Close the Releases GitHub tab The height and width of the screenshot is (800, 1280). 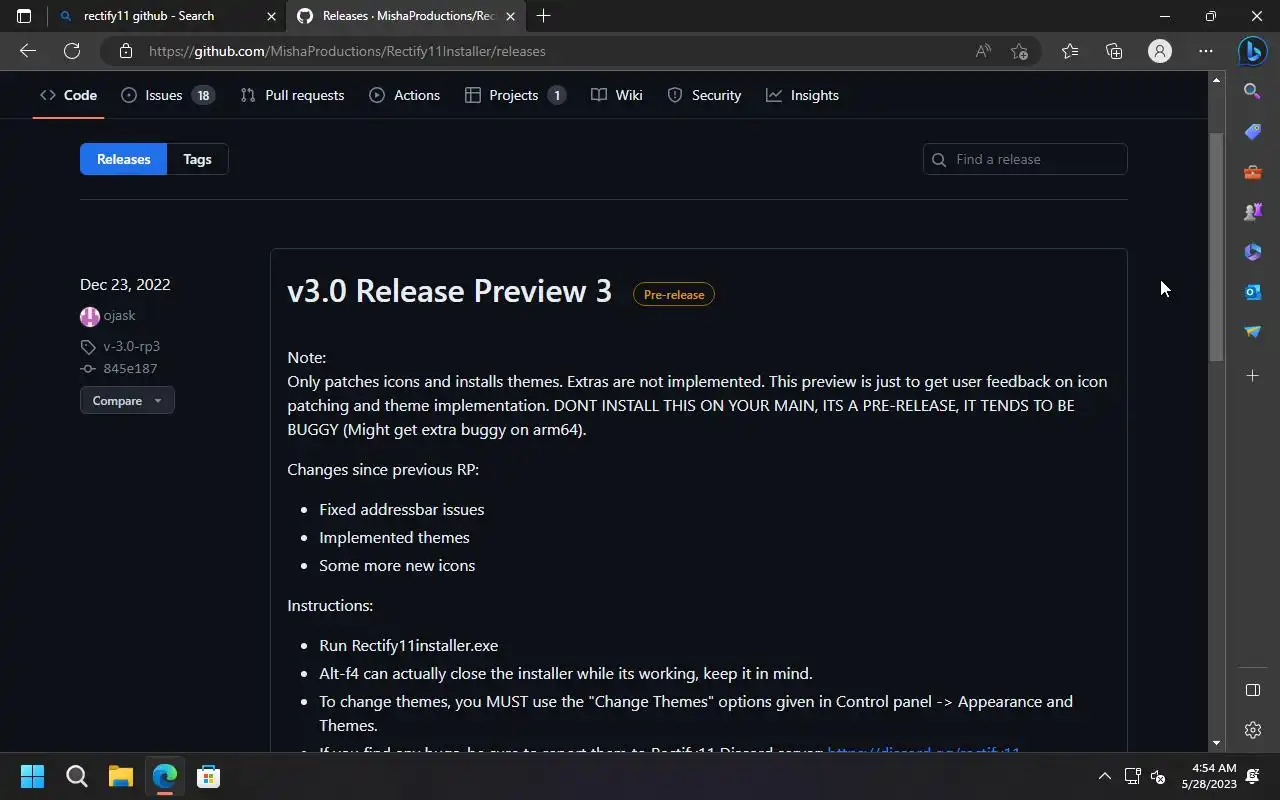(511, 16)
